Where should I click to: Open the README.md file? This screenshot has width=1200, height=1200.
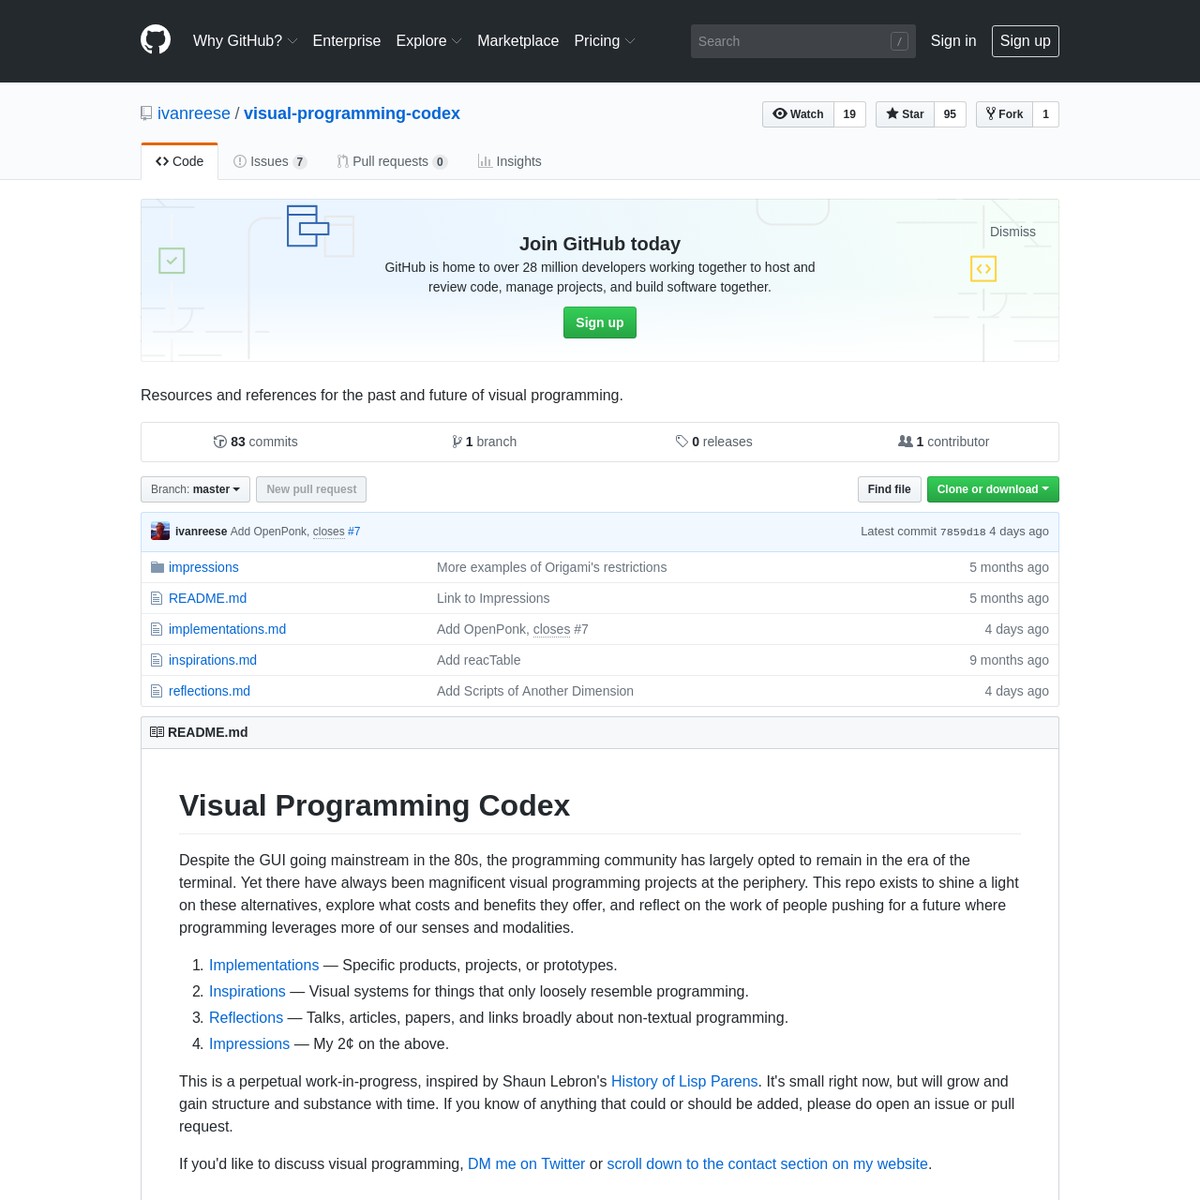tap(208, 598)
